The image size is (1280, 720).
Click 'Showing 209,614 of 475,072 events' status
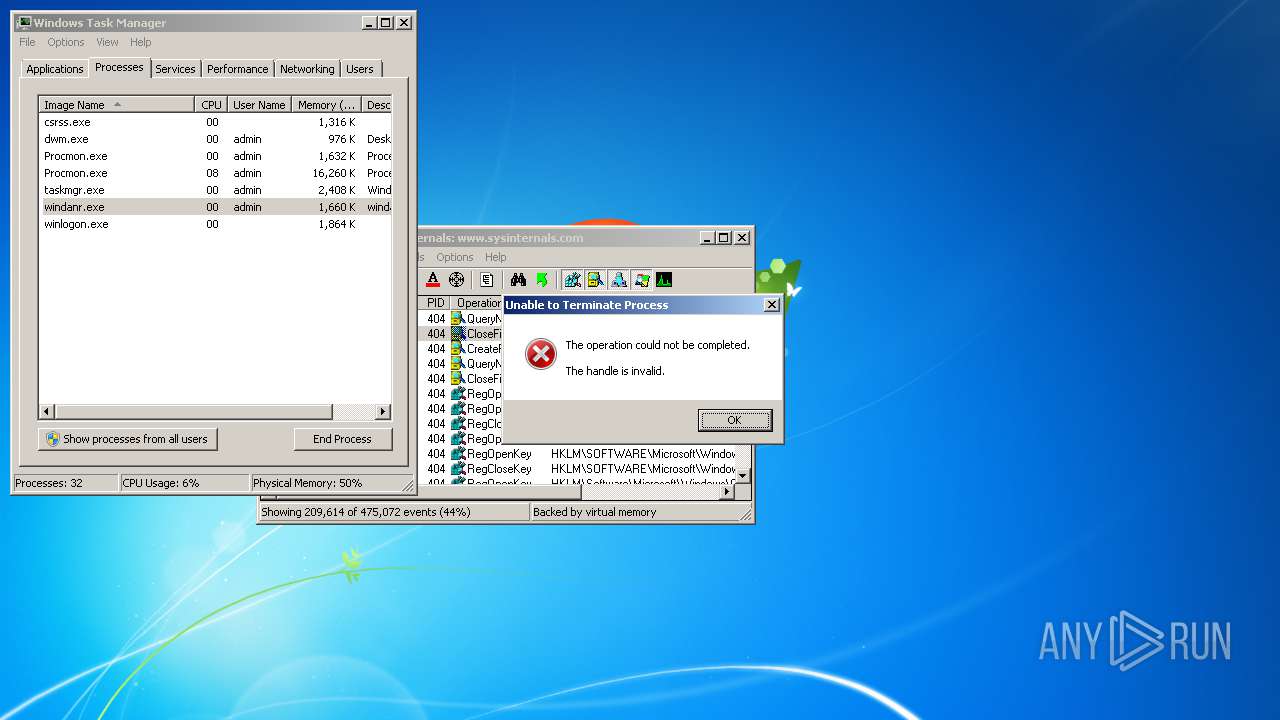click(x=366, y=512)
